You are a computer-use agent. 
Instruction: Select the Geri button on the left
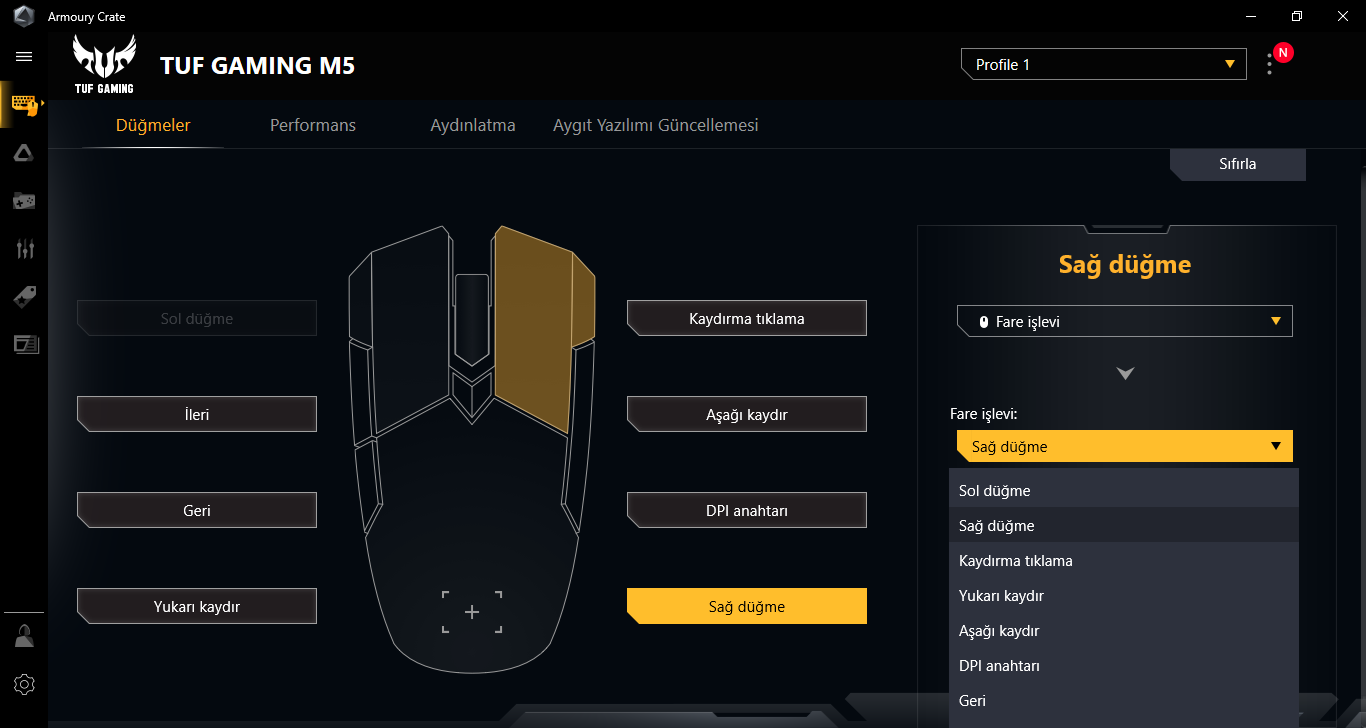pyautogui.click(x=197, y=510)
